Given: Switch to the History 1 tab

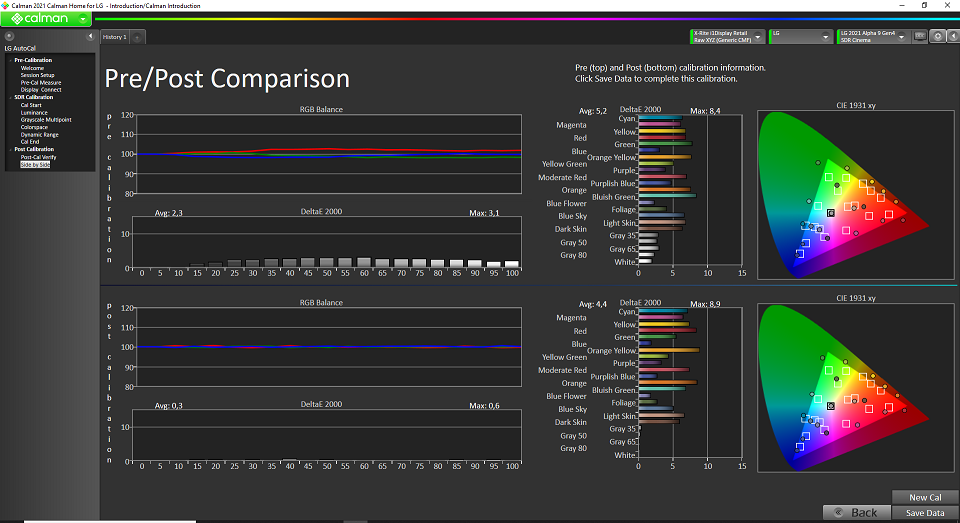Looking at the screenshot, I should (x=114, y=37).
